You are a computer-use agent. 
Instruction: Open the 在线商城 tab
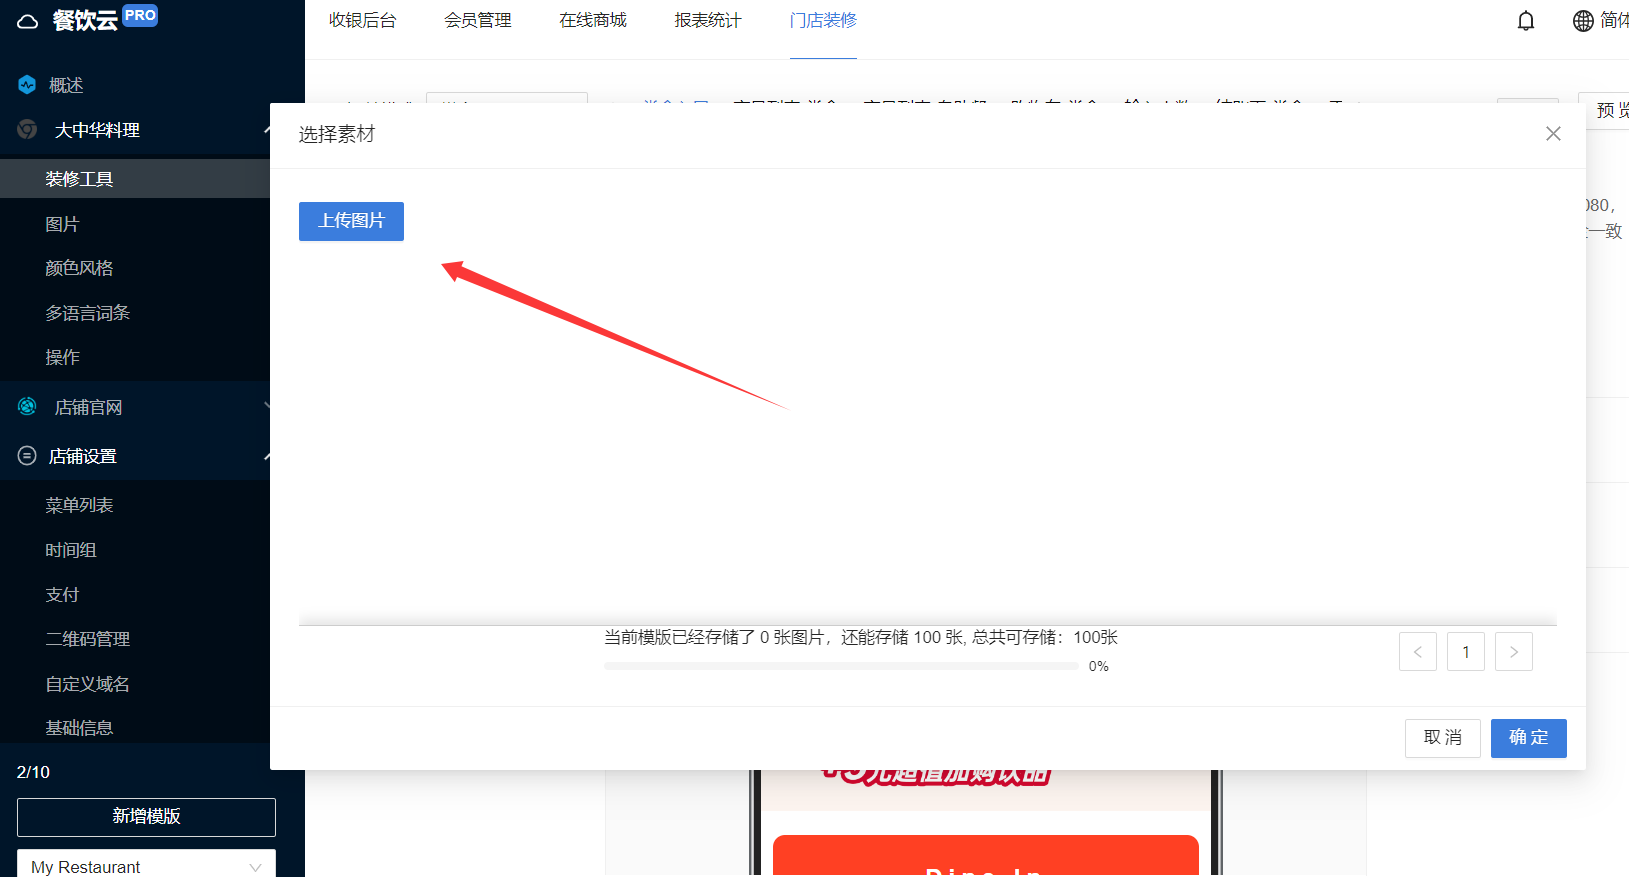click(x=593, y=20)
